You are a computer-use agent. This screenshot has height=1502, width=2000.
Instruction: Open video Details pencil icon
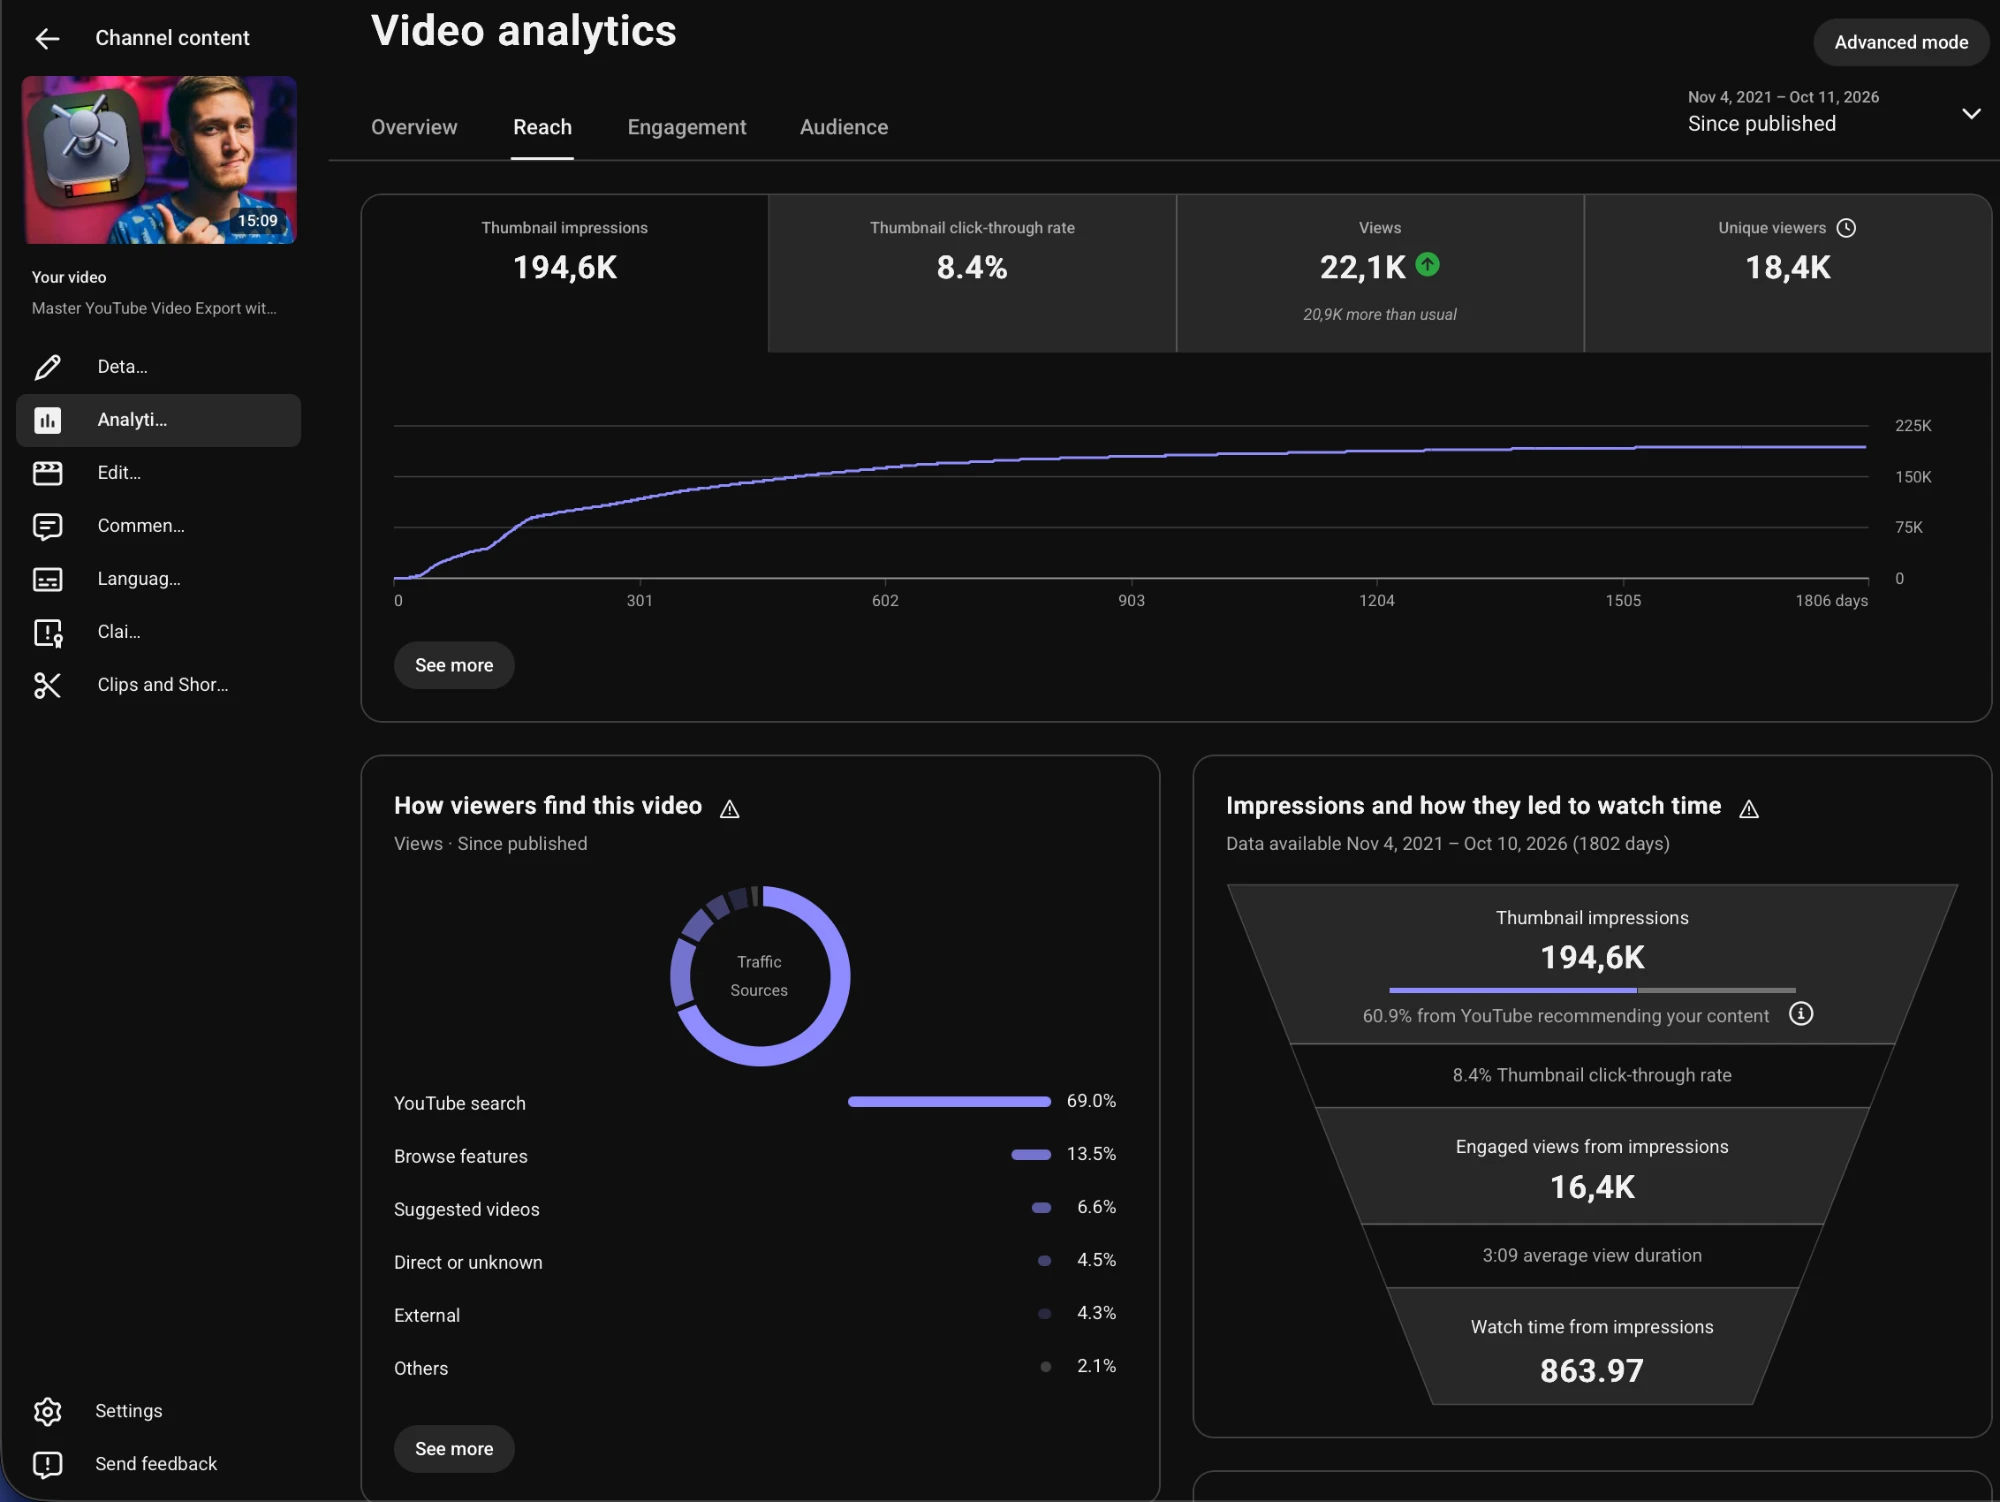[47, 367]
